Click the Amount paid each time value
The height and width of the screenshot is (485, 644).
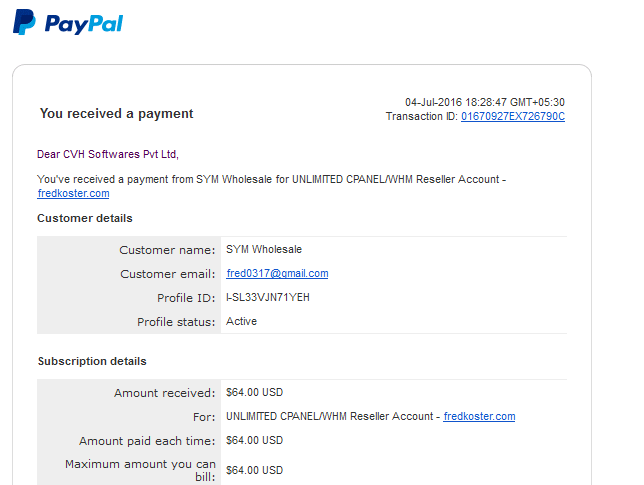tap(254, 441)
